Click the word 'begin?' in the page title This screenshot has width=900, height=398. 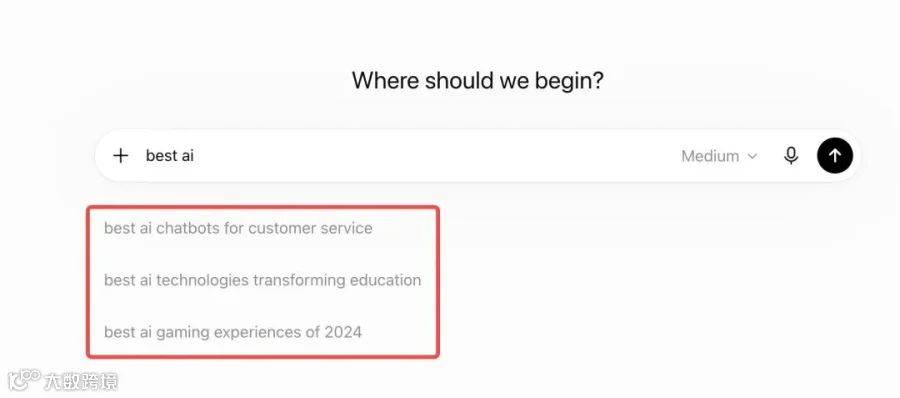(569, 82)
